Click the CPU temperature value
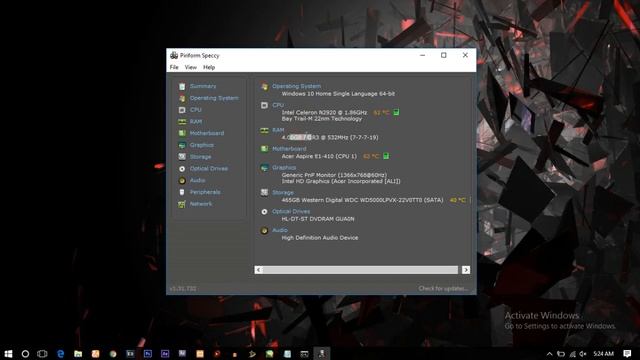 (x=381, y=112)
